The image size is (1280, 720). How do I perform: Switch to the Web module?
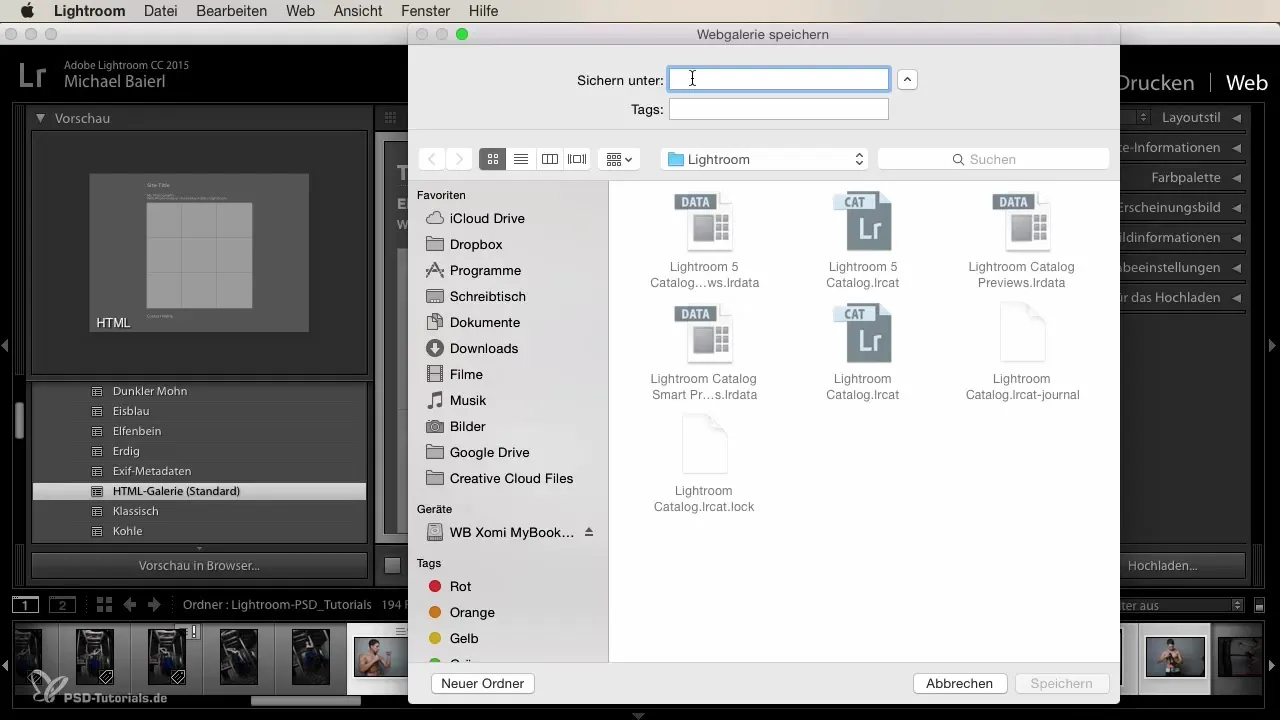tap(1247, 83)
